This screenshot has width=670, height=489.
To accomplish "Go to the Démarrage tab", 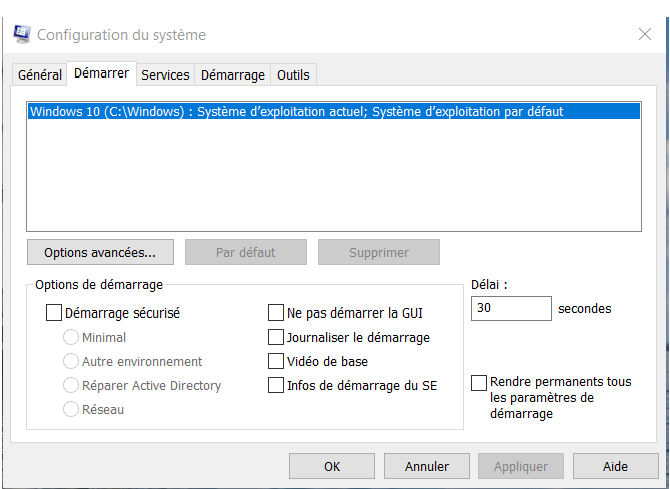I will coord(233,75).
